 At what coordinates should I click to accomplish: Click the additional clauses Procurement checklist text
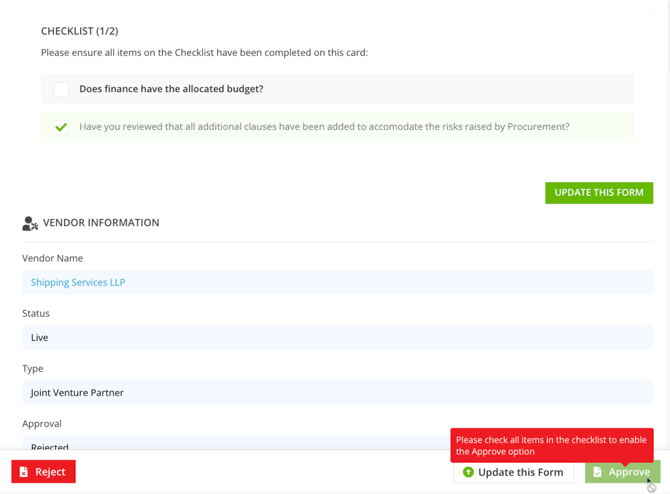[324, 127]
